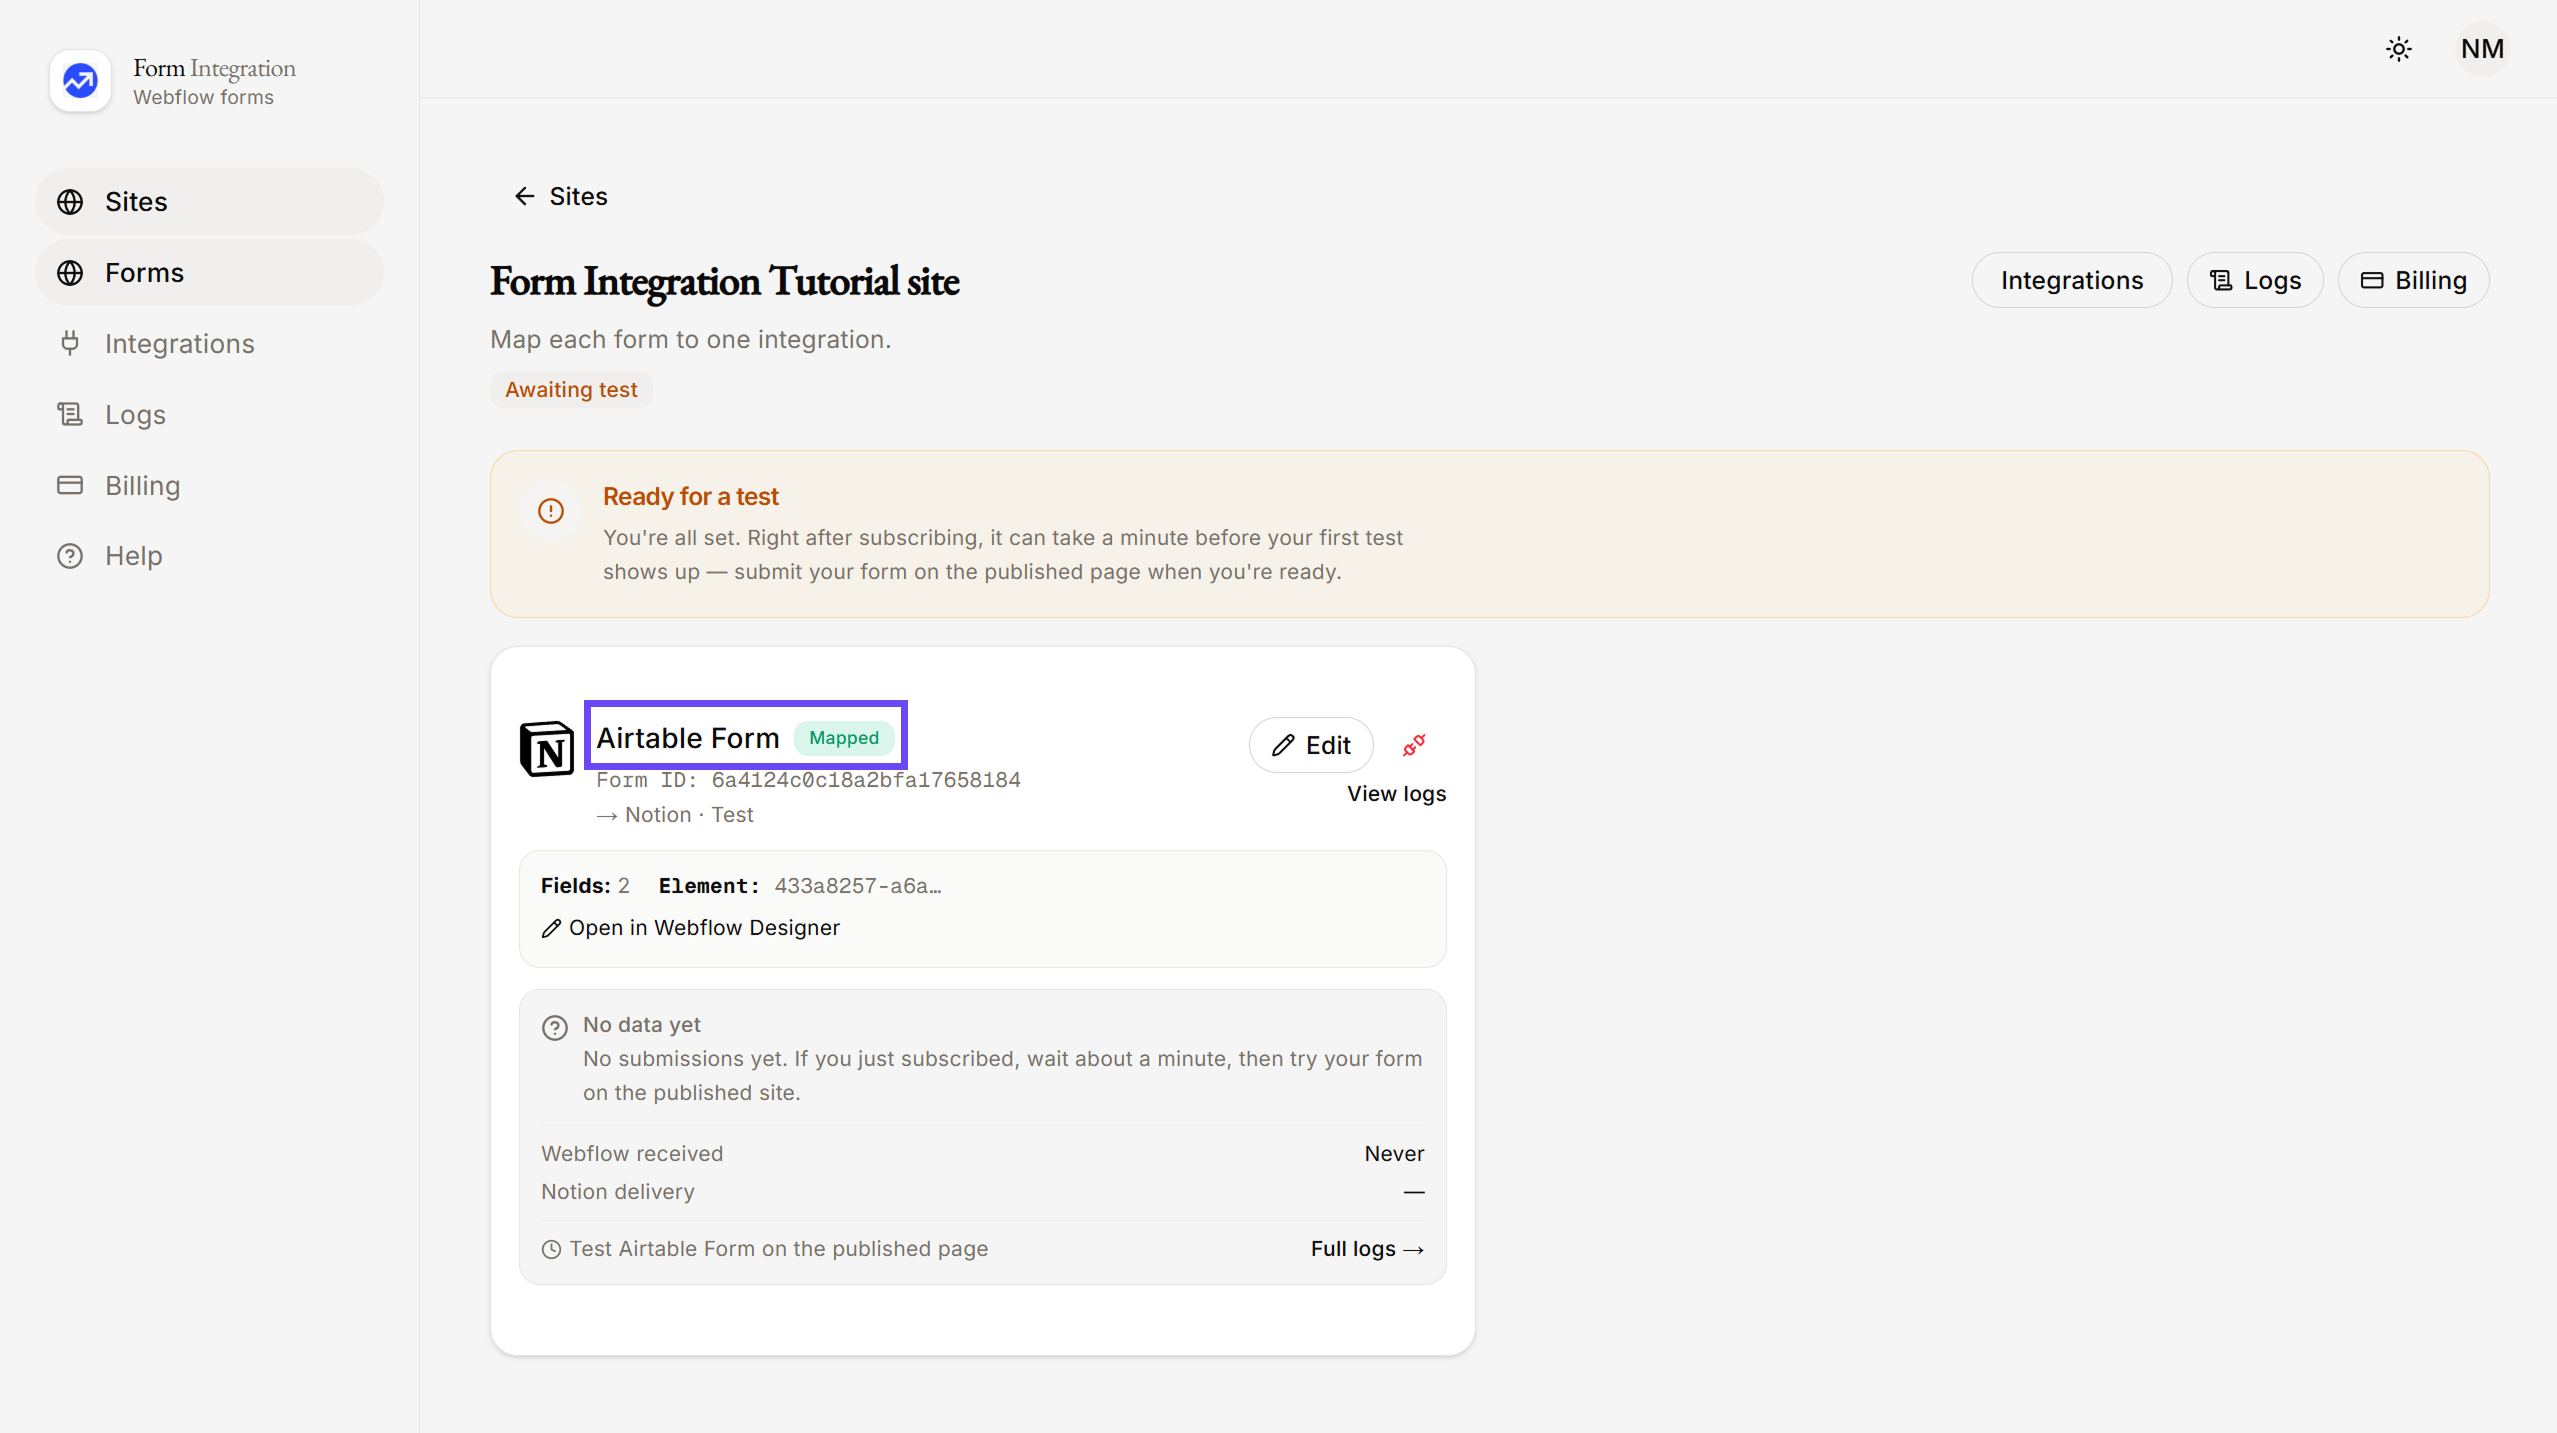Viewport: 2557px width, 1433px height.
Task: Click the Logs button at top right
Action: [x=2254, y=281]
